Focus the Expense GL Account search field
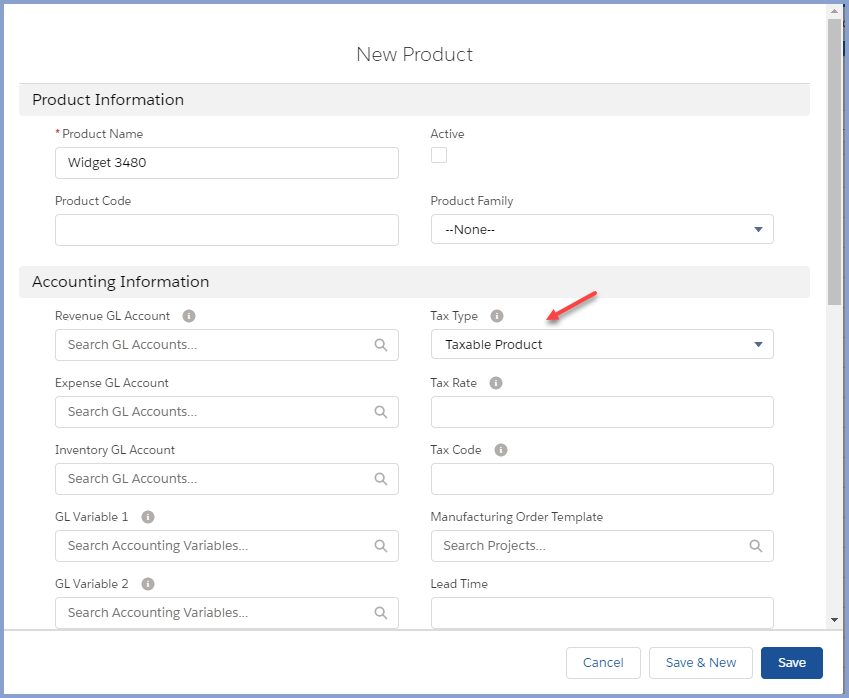Viewport: 849px width, 698px height. coord(227,412)
